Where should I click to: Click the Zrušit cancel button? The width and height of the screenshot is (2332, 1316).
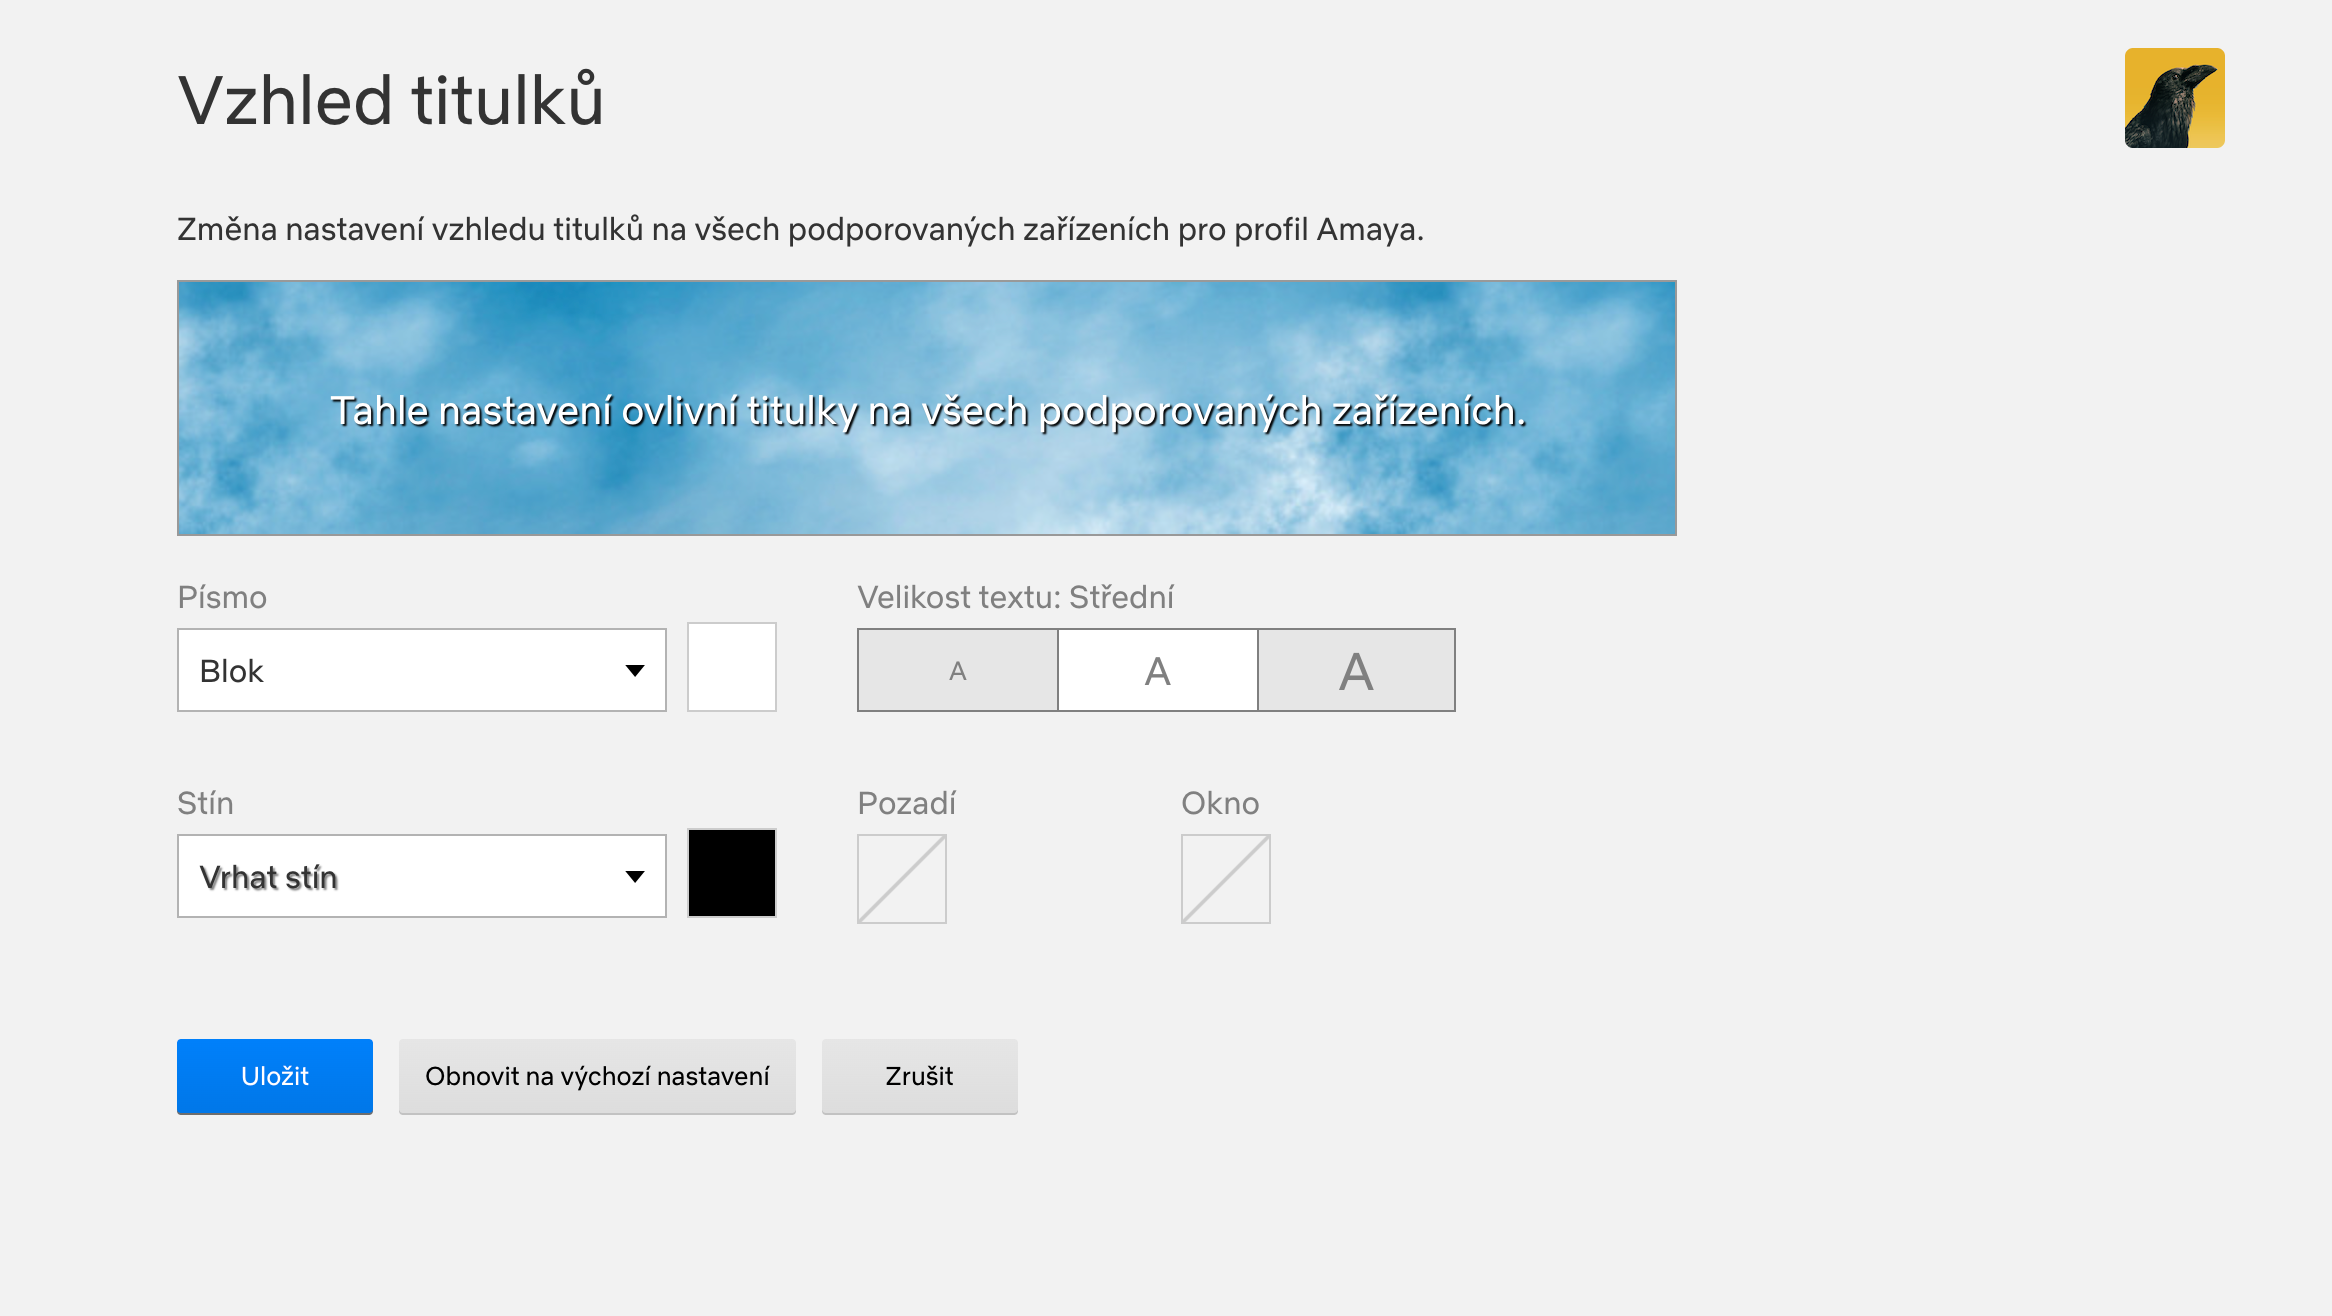919,1076
